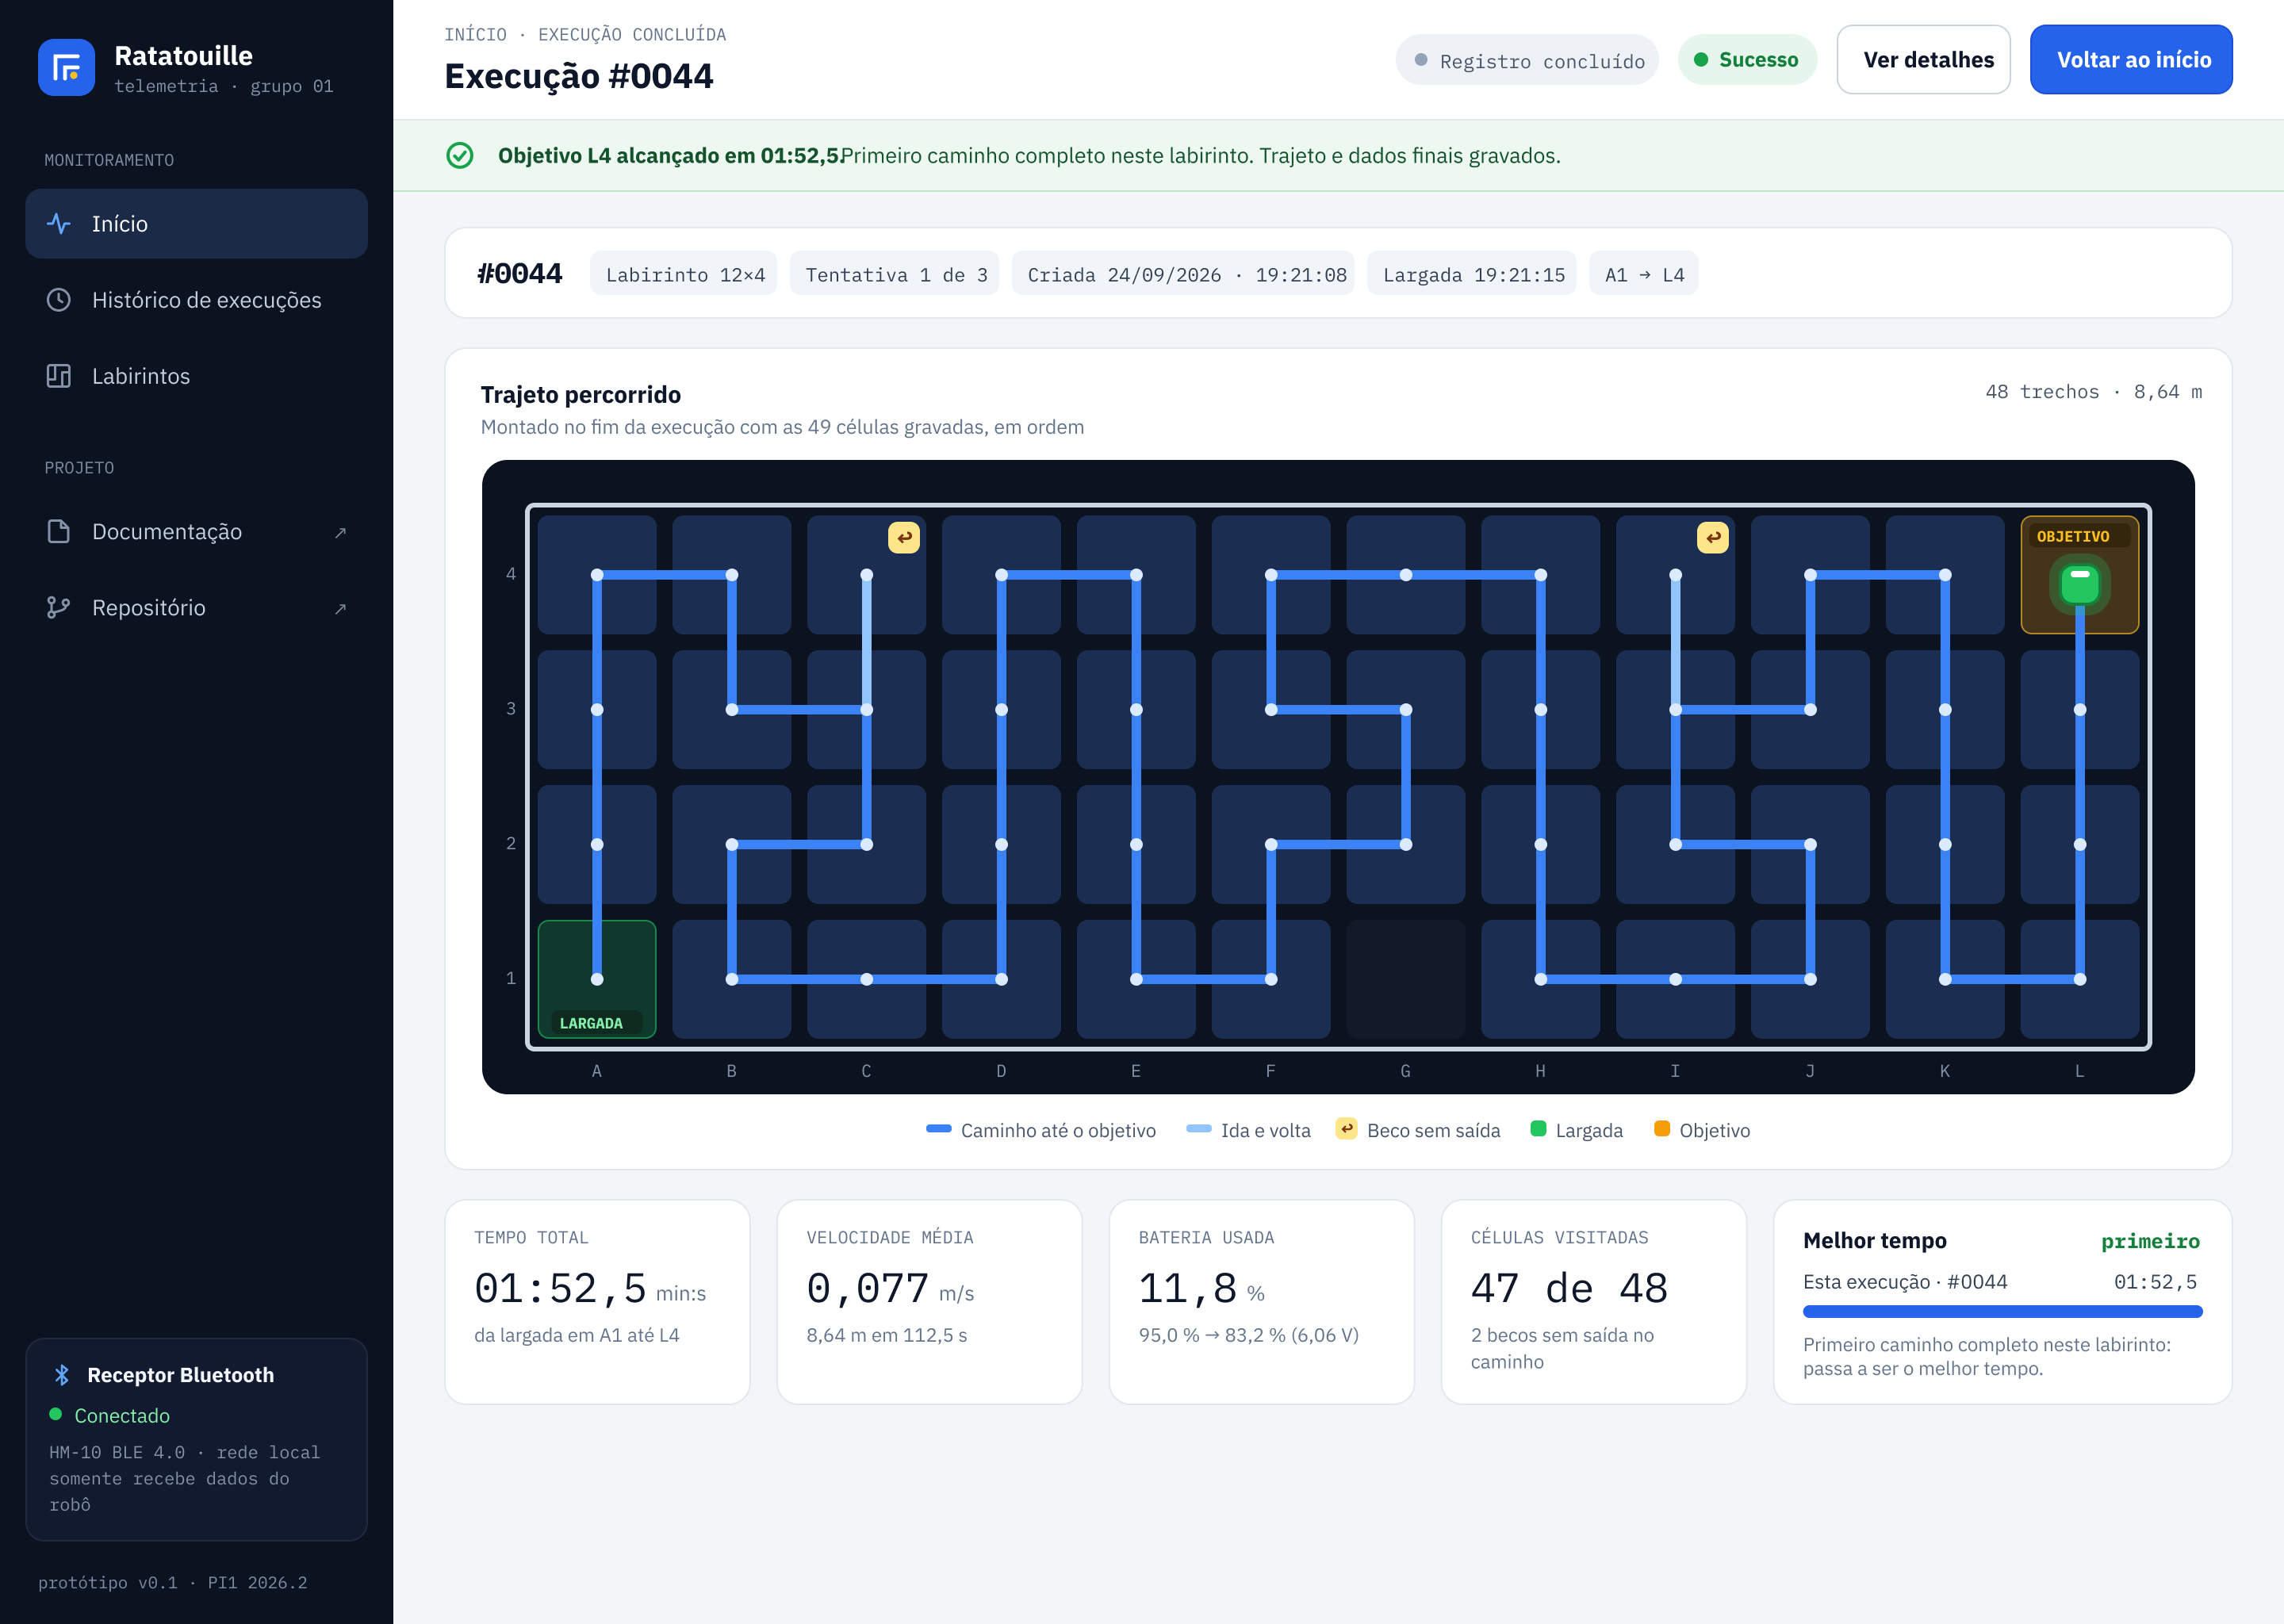Screen dimensions: 2284x1624
Task: Click the dead-end marker in cell I4
Action: coord(1713,538)
